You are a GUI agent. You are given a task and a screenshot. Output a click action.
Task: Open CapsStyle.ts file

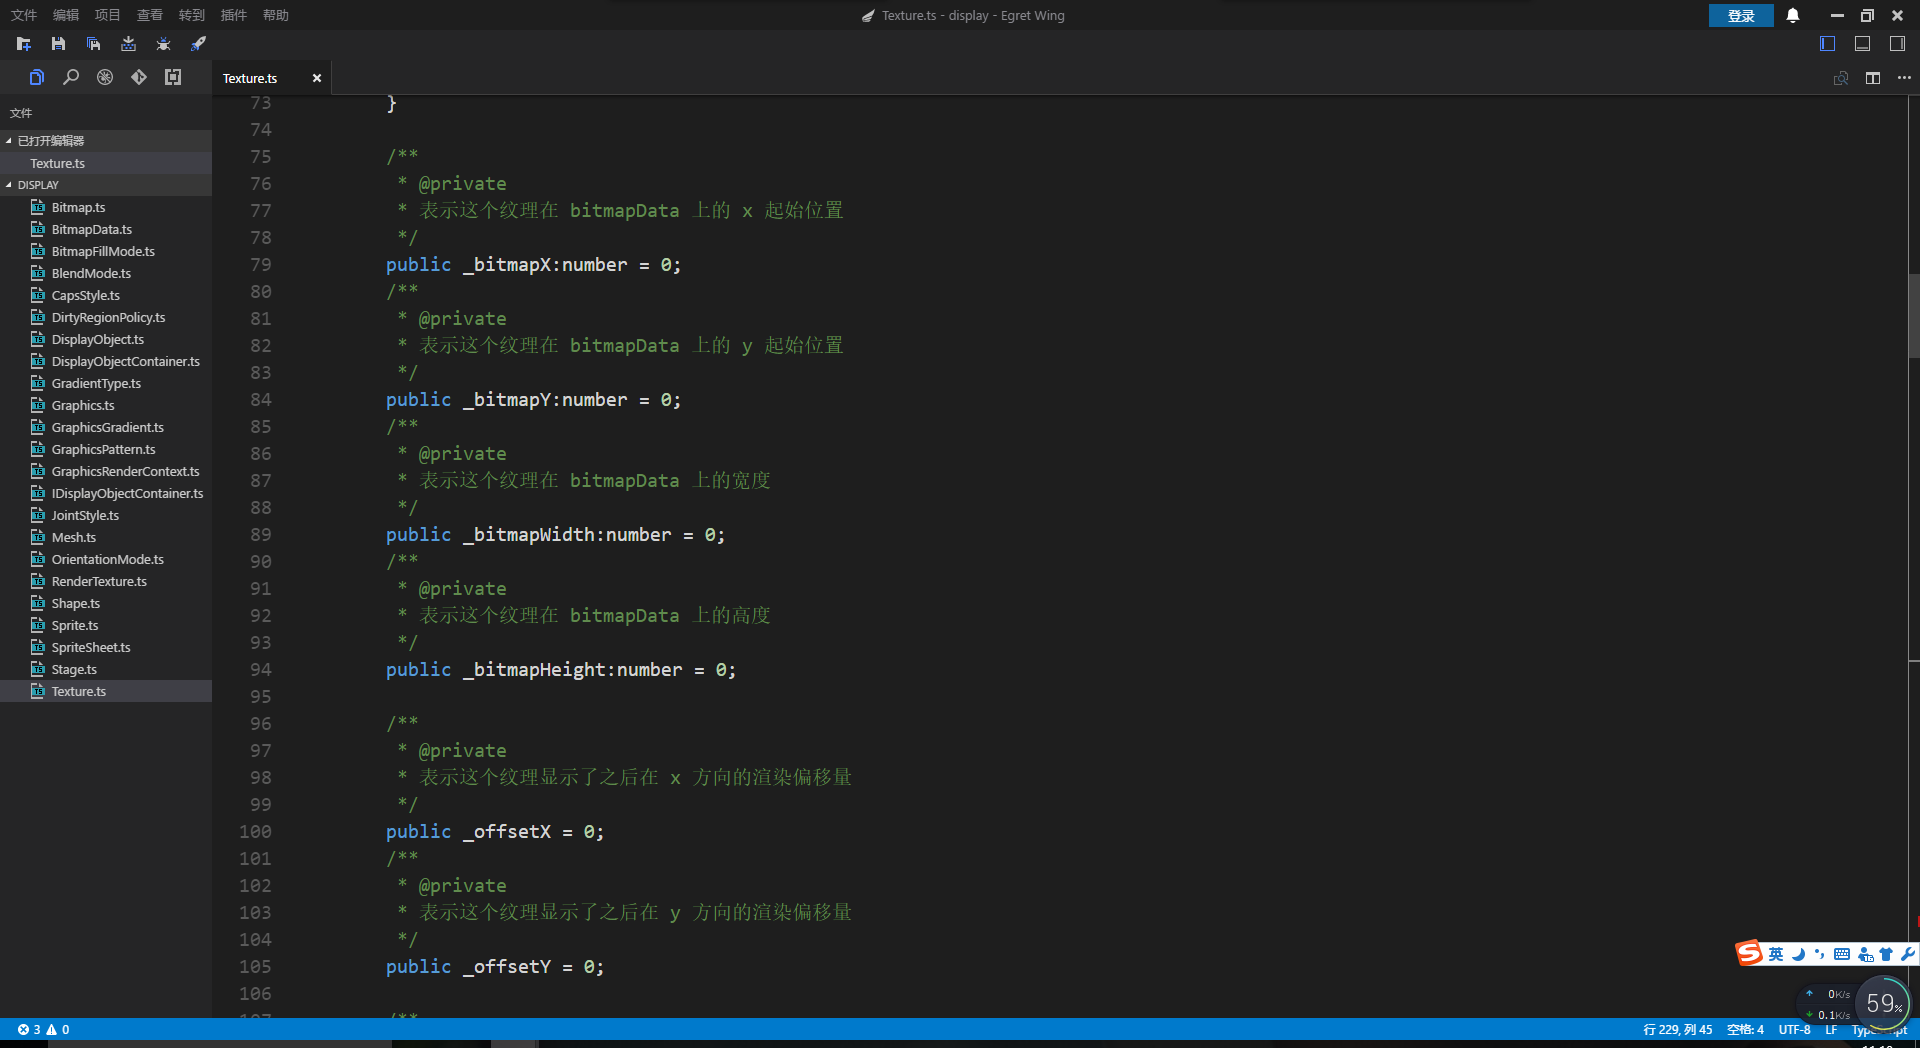[105, 295]
